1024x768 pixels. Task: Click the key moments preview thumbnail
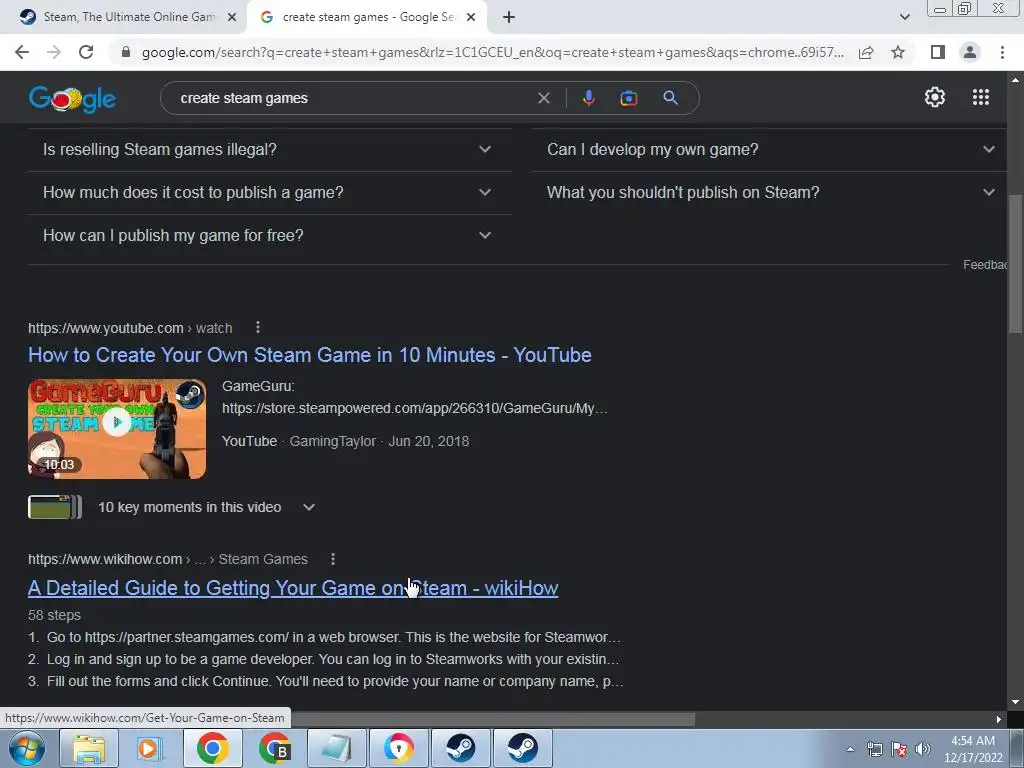click(55, 507)
